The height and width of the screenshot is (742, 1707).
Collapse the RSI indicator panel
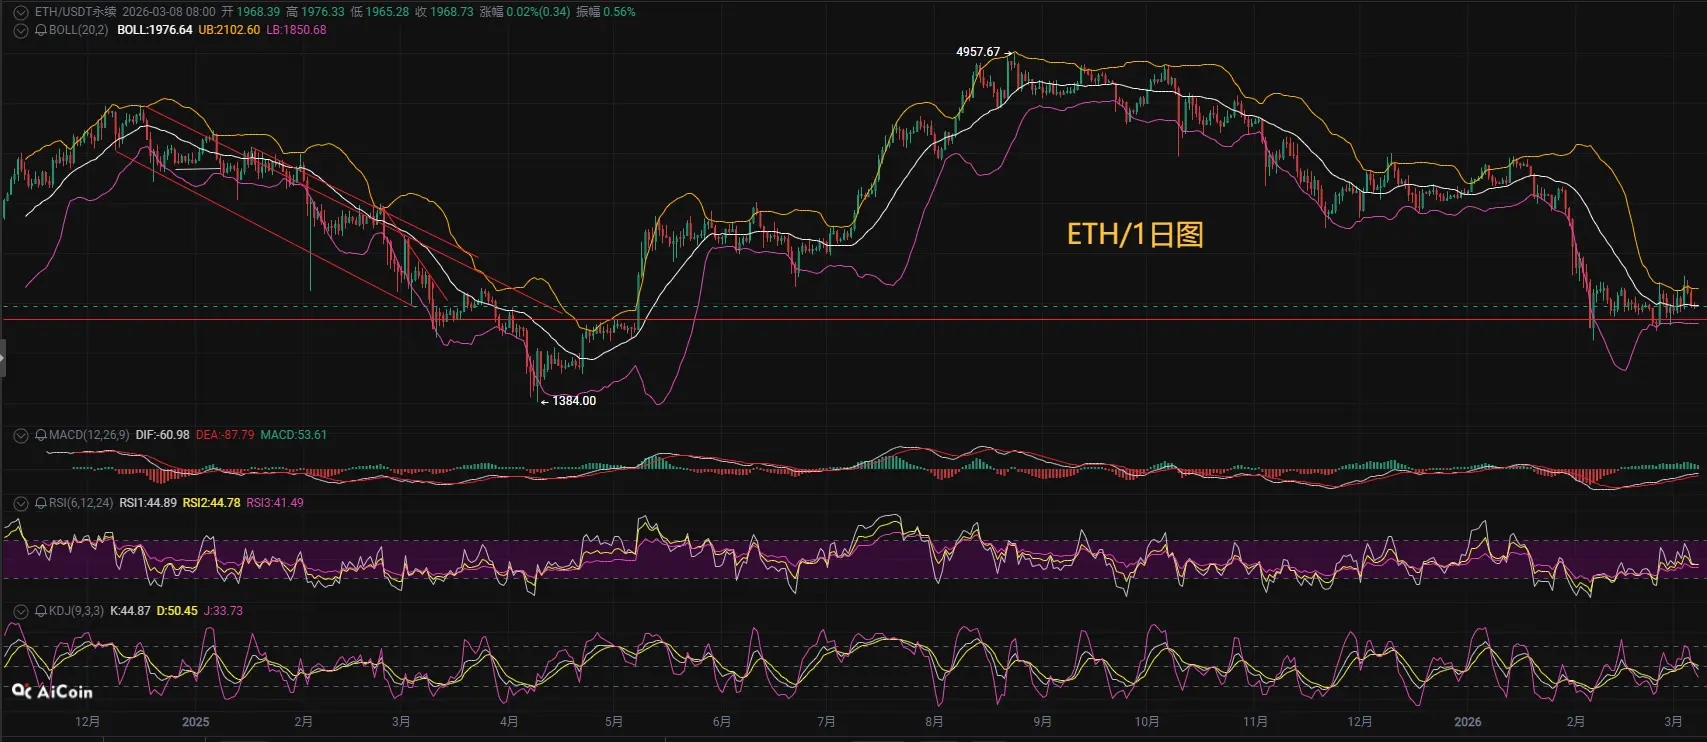20,503
